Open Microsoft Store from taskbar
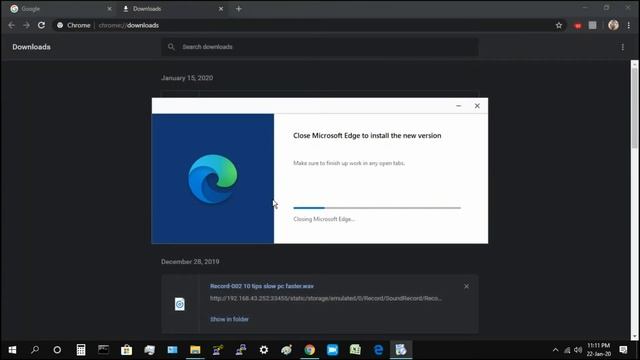This screenshot has height=360, width=640. [127, 350]
